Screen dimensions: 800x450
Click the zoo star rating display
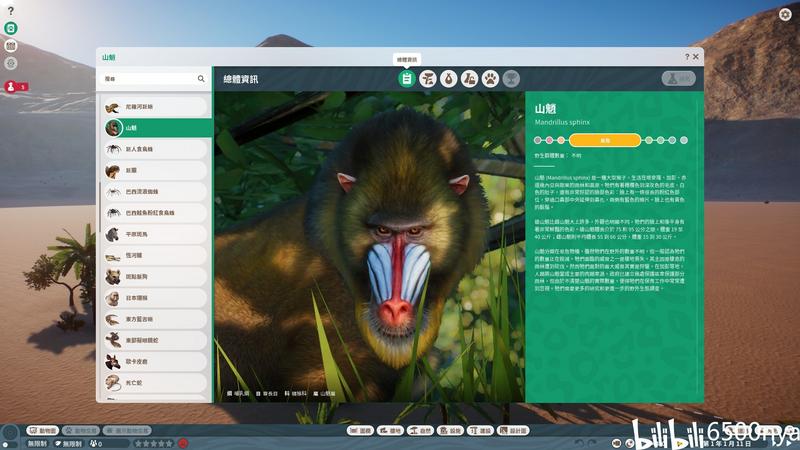pyautogui.click(x=154, y=443)
